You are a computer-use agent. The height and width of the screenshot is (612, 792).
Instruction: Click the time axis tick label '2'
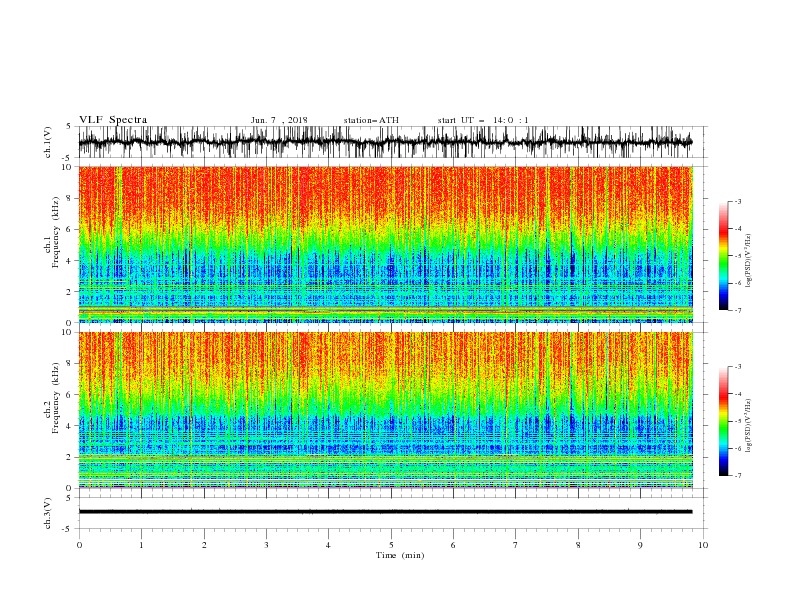(x=204, y=545)
